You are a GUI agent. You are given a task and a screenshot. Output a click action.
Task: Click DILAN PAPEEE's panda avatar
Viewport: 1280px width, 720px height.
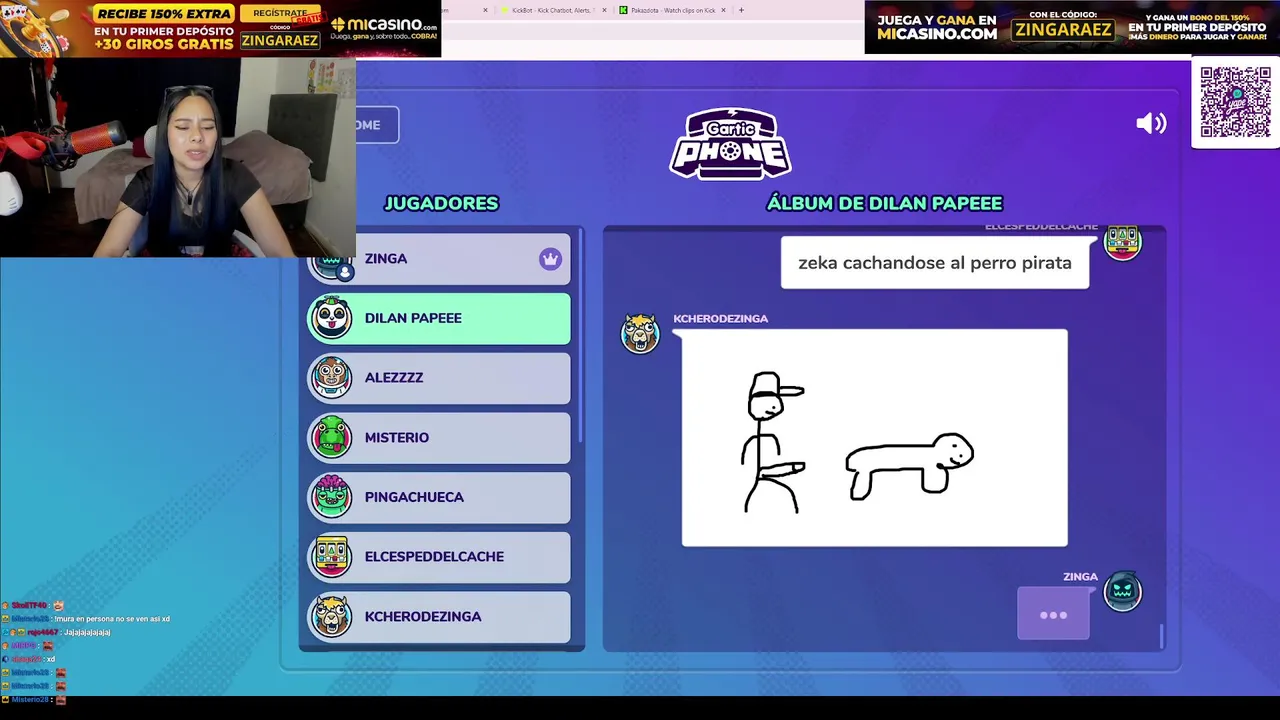point(331,318)
